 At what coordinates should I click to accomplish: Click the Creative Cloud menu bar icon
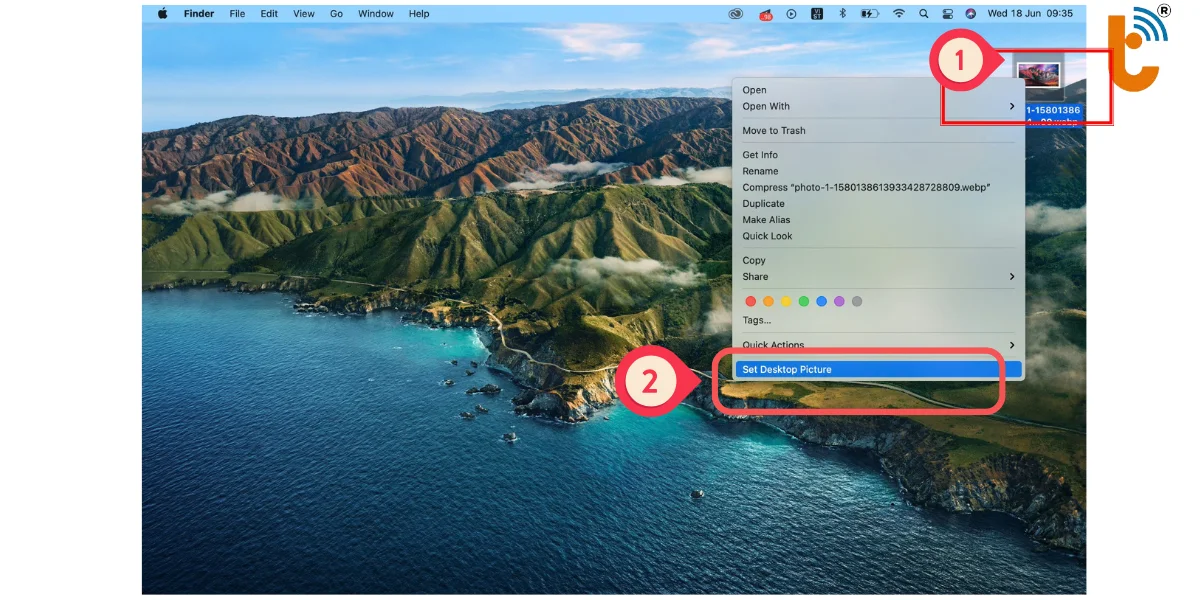click(736, 14)
